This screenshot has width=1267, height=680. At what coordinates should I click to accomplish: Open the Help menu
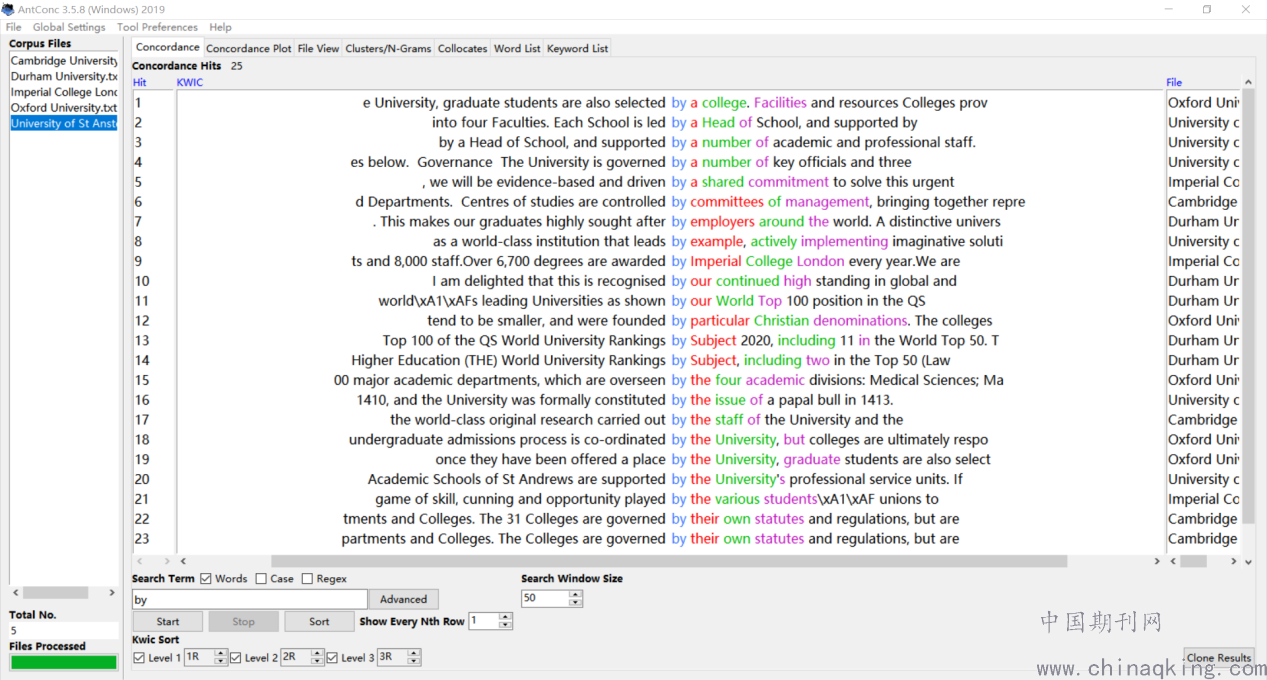(220, 27)
